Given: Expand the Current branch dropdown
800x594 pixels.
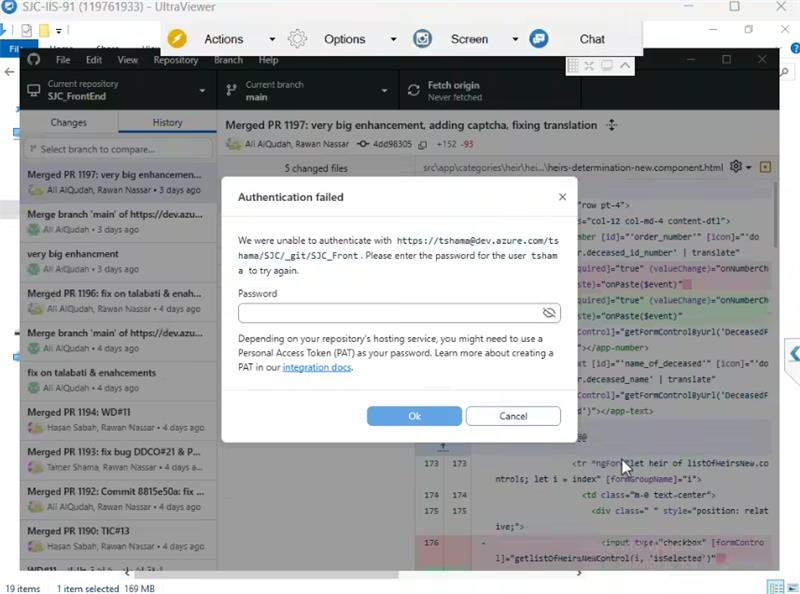Looking at the screenshot, I should click(x=385, y=91).
